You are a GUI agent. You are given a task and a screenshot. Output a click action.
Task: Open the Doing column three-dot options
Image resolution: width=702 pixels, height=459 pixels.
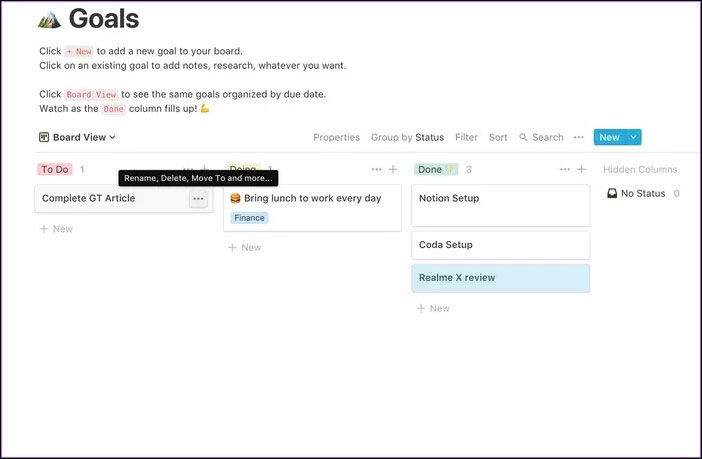coord(376,170)
